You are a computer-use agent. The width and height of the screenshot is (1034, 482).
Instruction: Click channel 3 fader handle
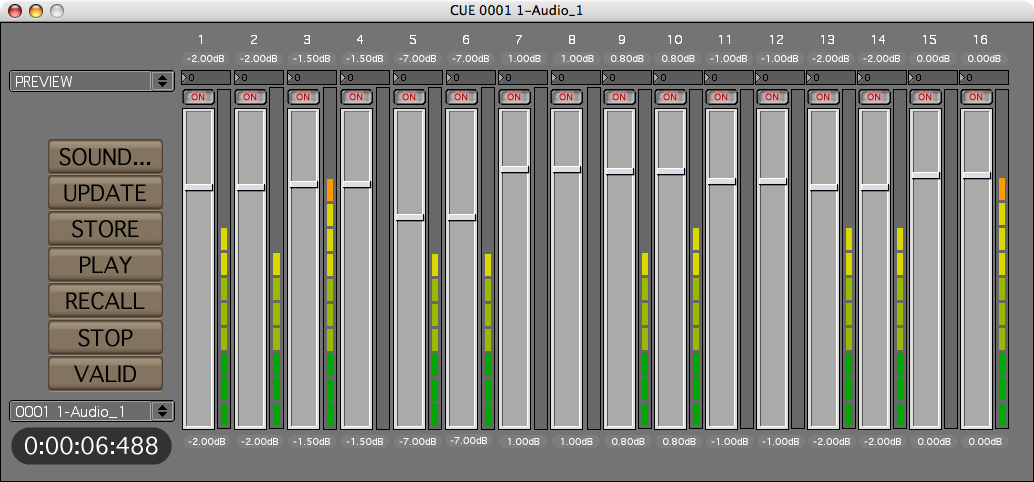(303, 184)
